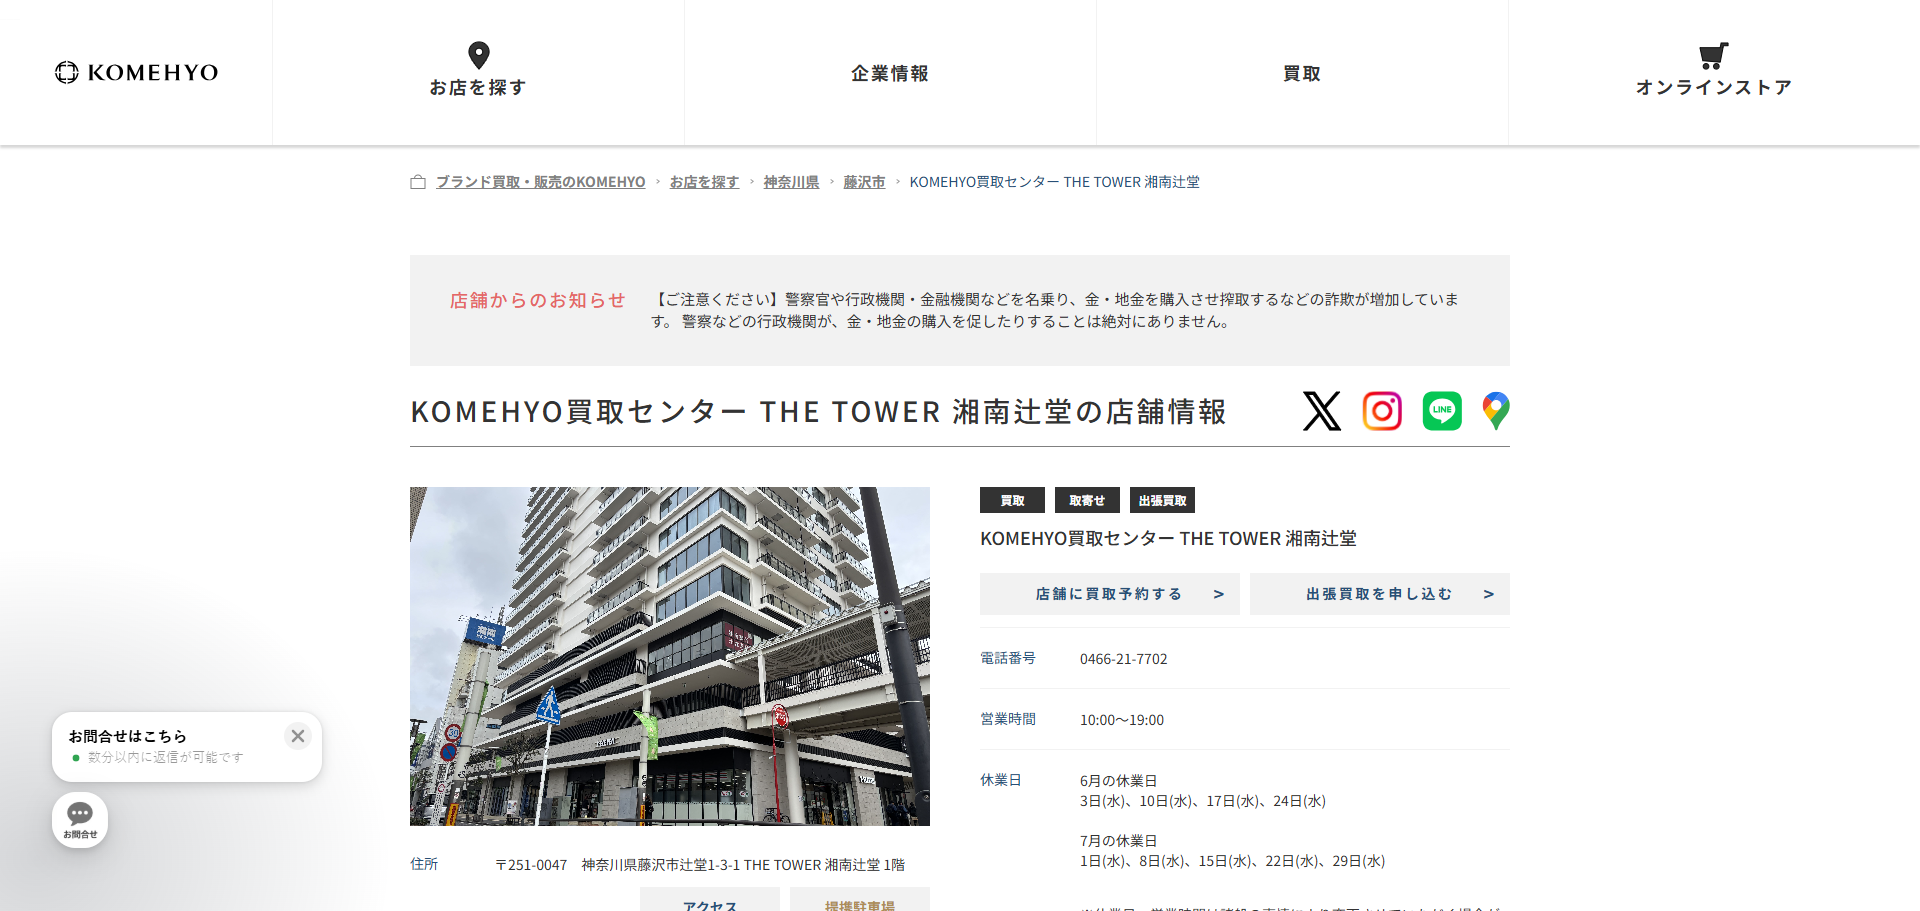
Task: Open the オンラインストア menu
Action: coord(1714,72)
